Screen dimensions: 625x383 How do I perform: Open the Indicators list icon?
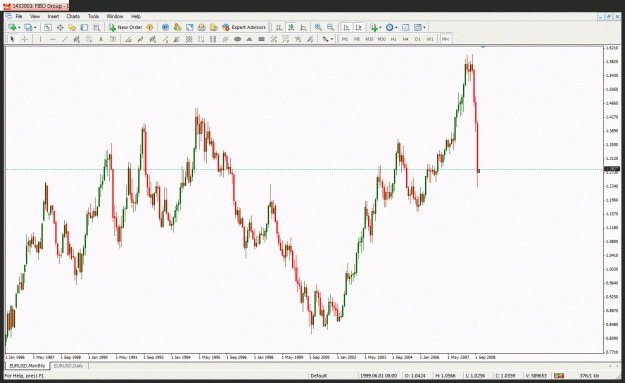coord(373,27)
